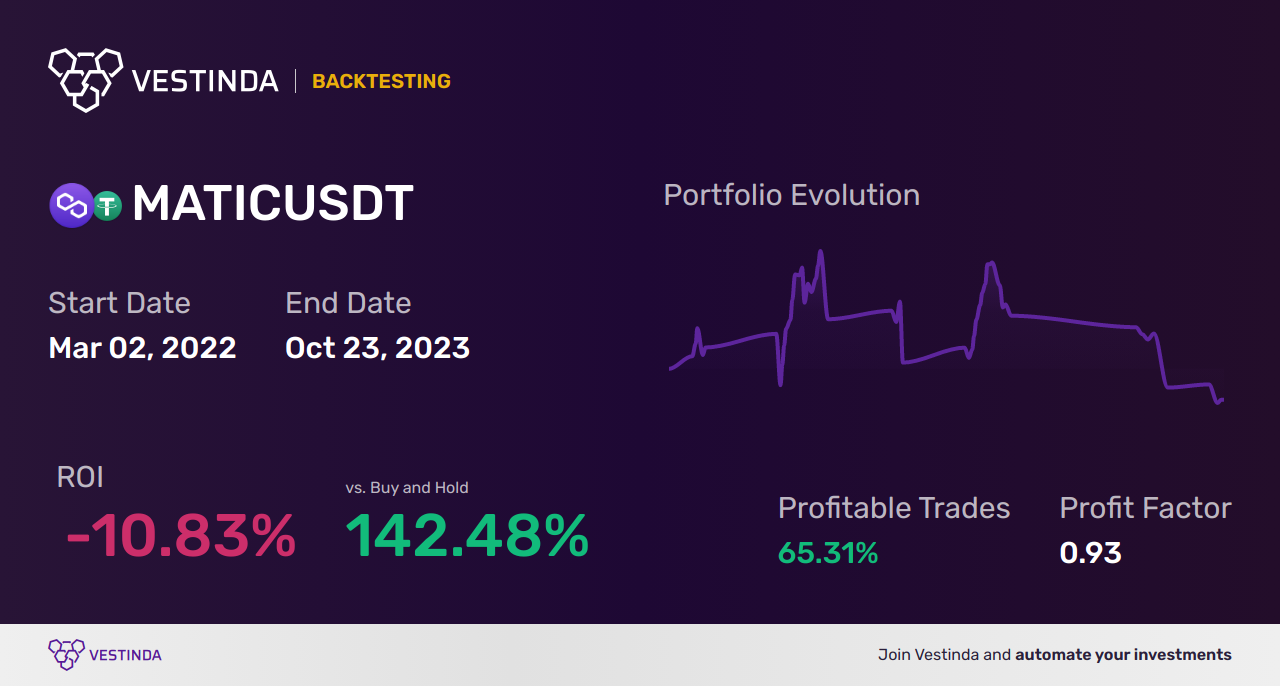
Task: Click the Polygon MATIC coin icon
Action: pos(70,205)
